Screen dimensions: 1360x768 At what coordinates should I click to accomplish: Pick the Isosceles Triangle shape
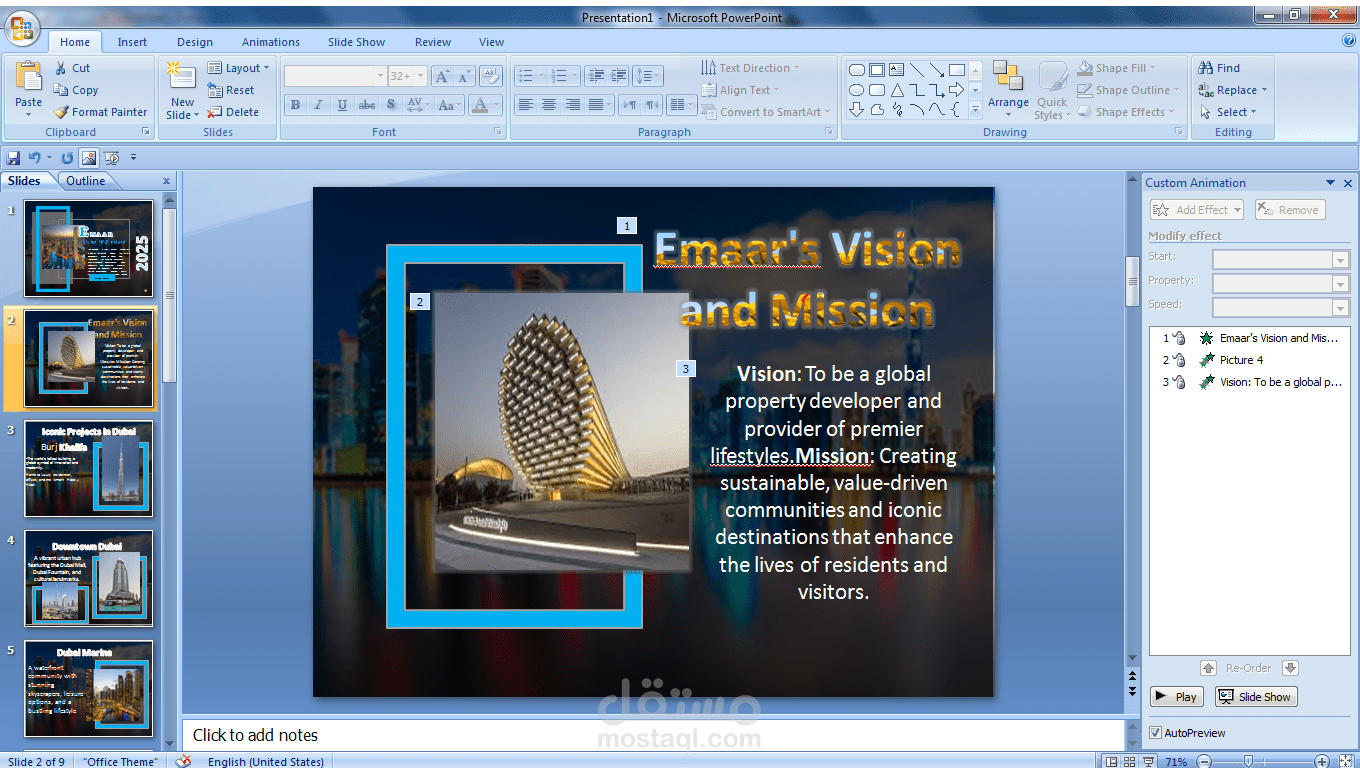(x=897, y=90)
